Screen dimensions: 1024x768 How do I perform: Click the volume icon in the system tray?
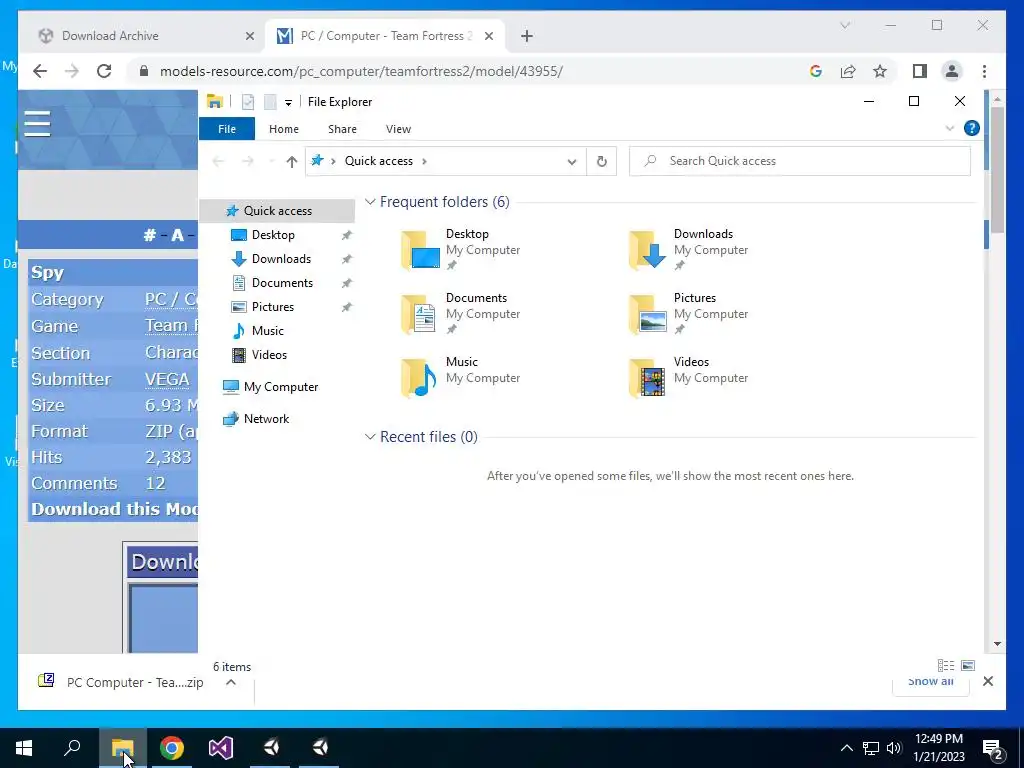point(893,748)
